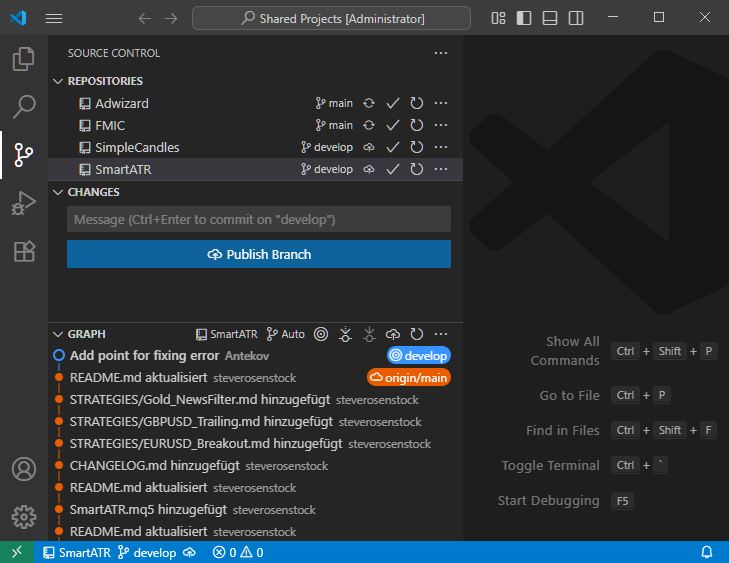Open the Search view in the activity bar
This screenshot has height=563, width=729.
pyautogui.click(x=24, y=106)
